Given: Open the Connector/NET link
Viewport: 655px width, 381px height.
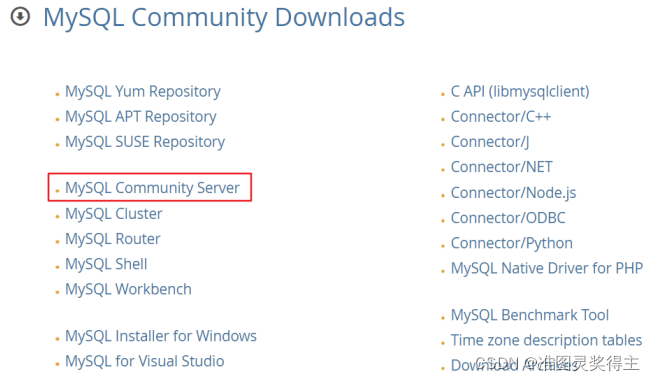Looking at the screenshot, I should (x=502, y=168).
